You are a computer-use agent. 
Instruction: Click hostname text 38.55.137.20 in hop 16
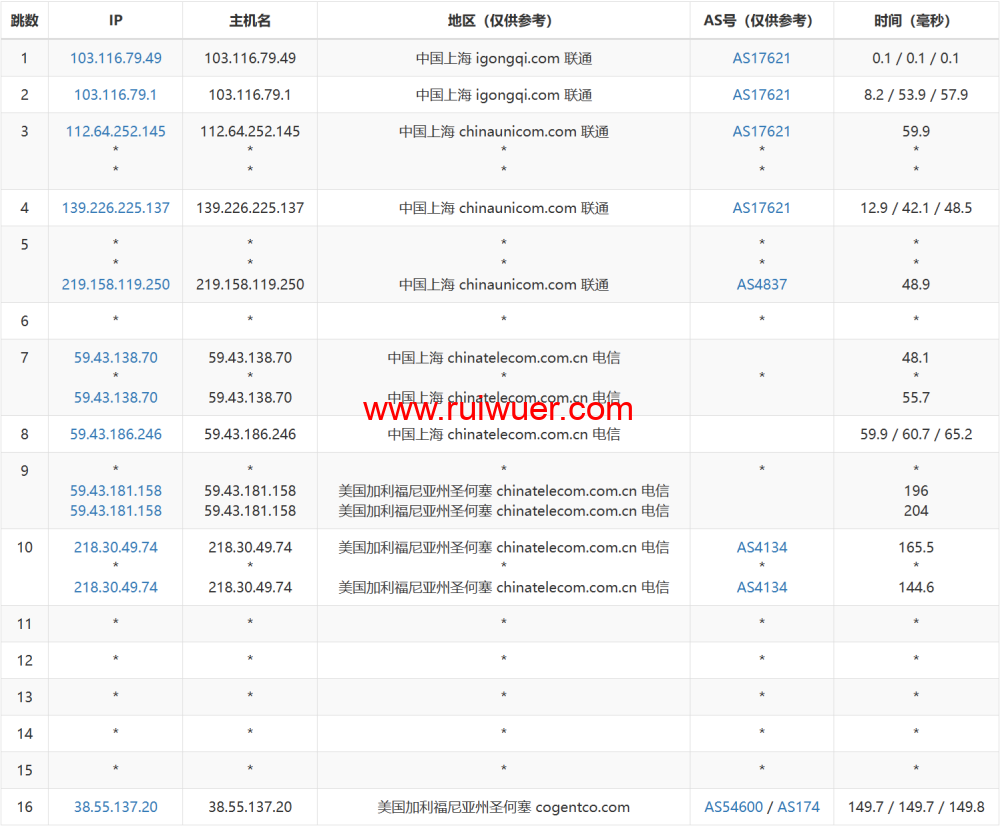(x=250, y=807)
